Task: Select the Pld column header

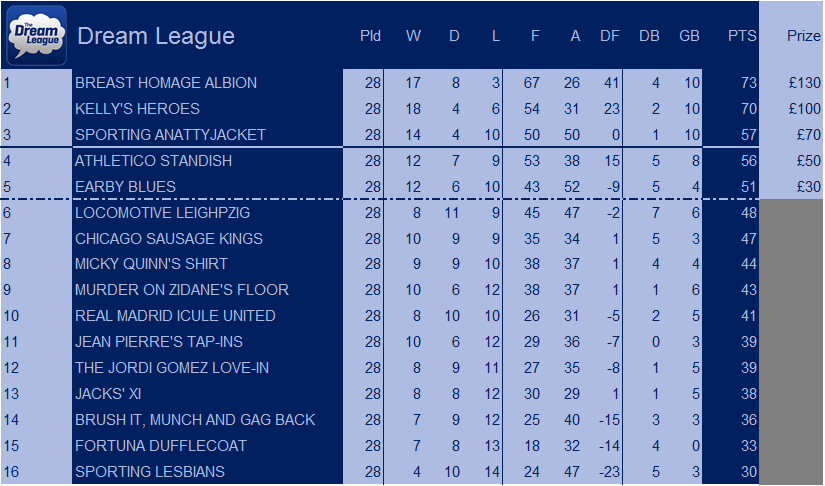Action: [370, 36]
